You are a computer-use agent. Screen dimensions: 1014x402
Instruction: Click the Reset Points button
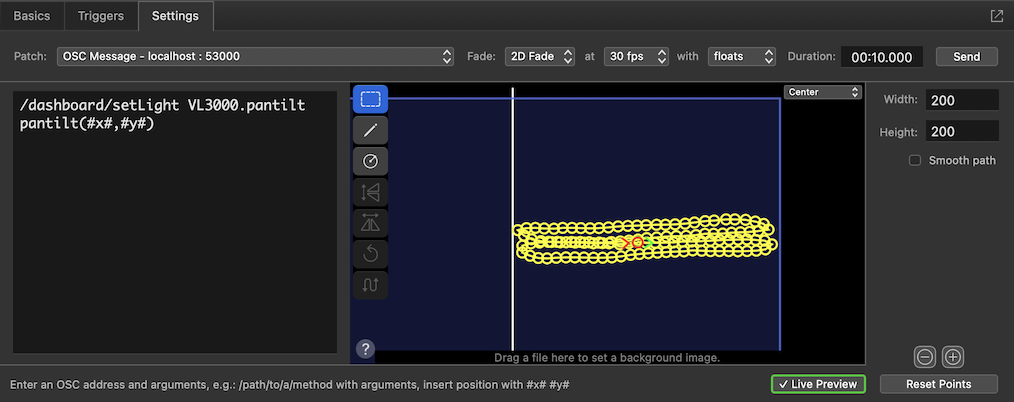938,384
